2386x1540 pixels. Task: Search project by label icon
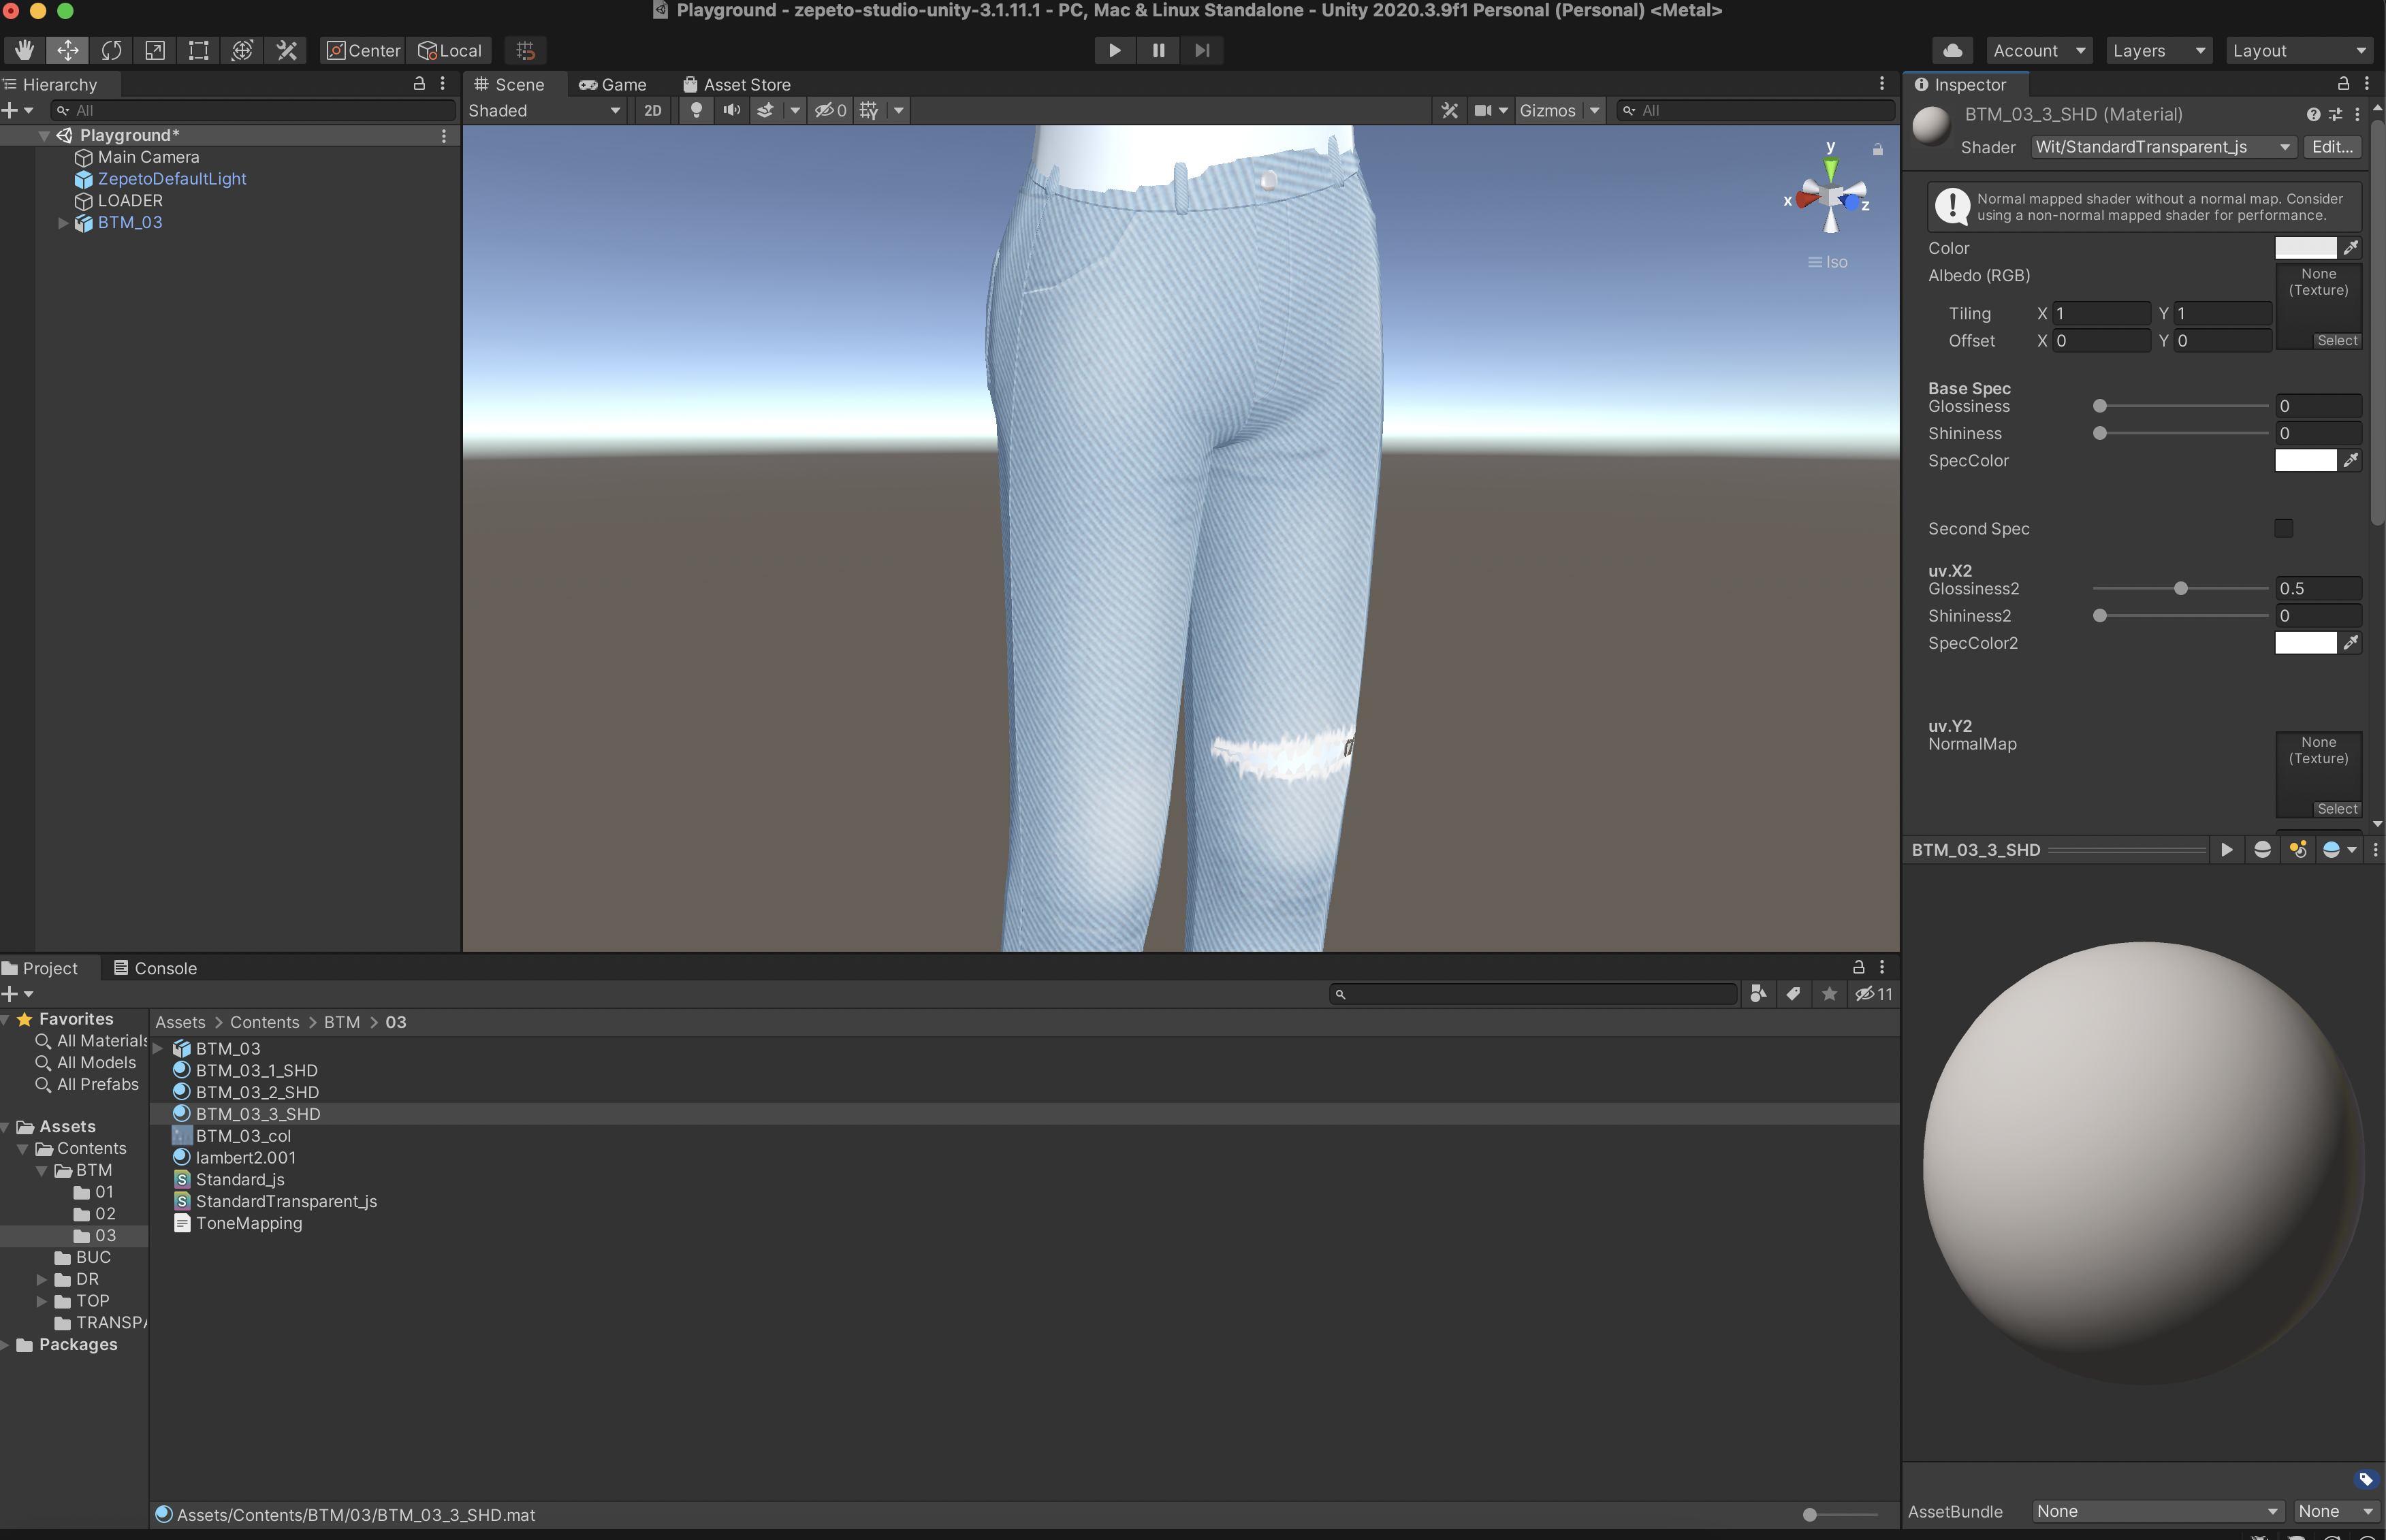click(1793, 993)
